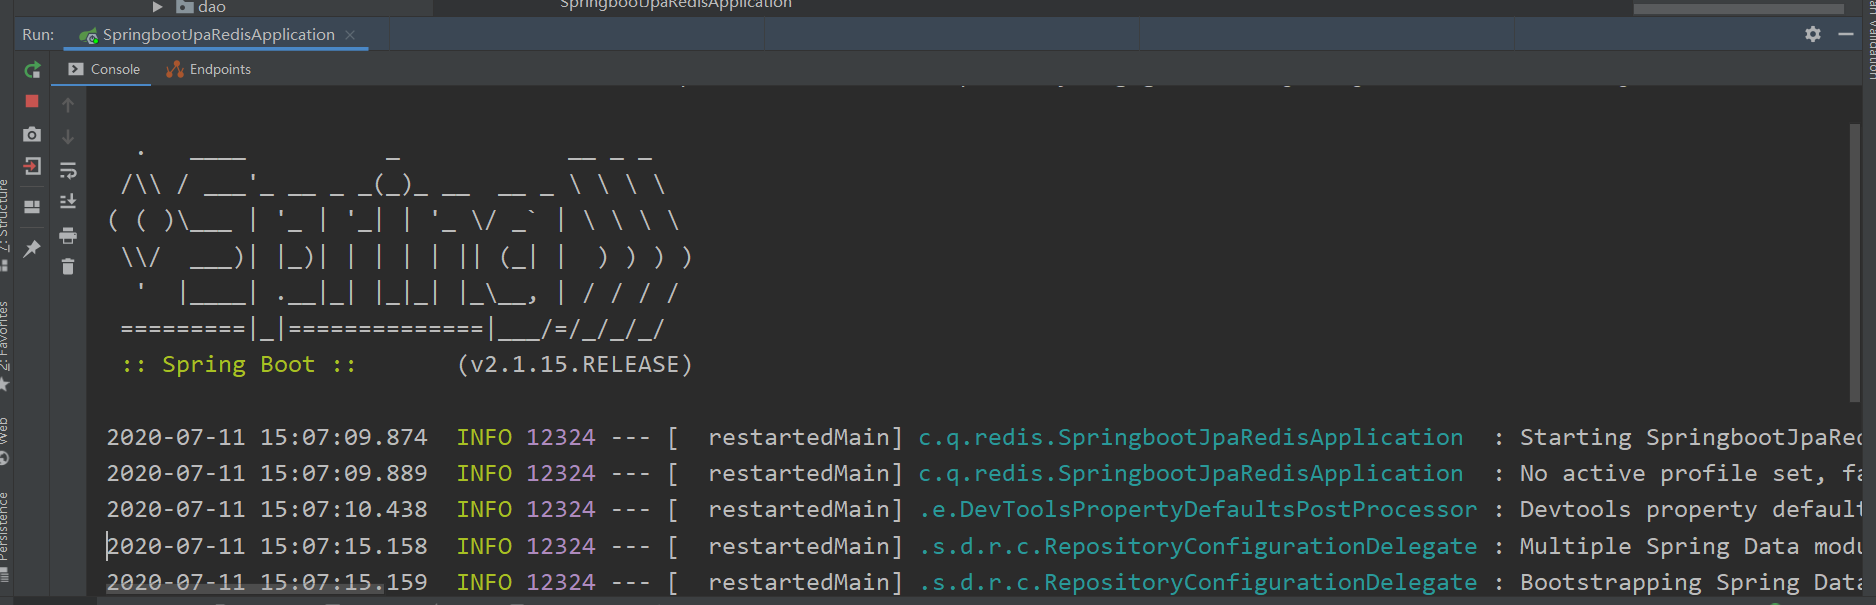1876x605 pixels.
Task: Toggle scroll to end of console
Action: point(68,202)
